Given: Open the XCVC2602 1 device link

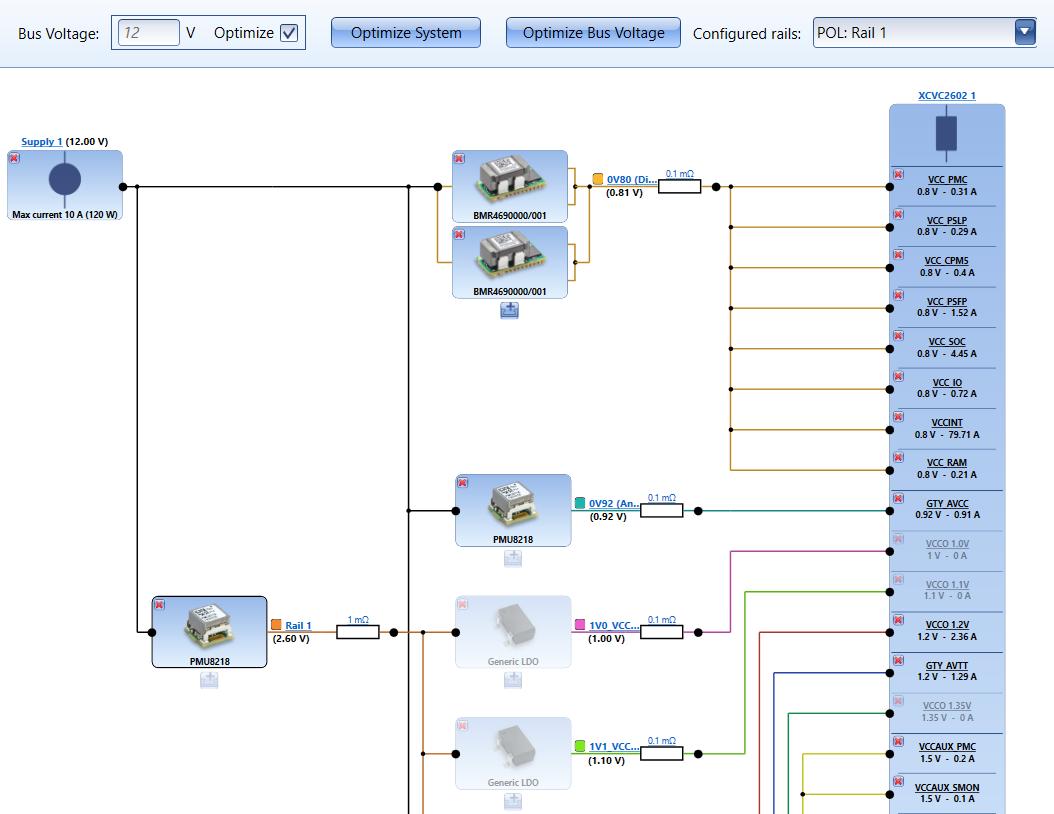Looking at the screenshot, I should point(946,96).
